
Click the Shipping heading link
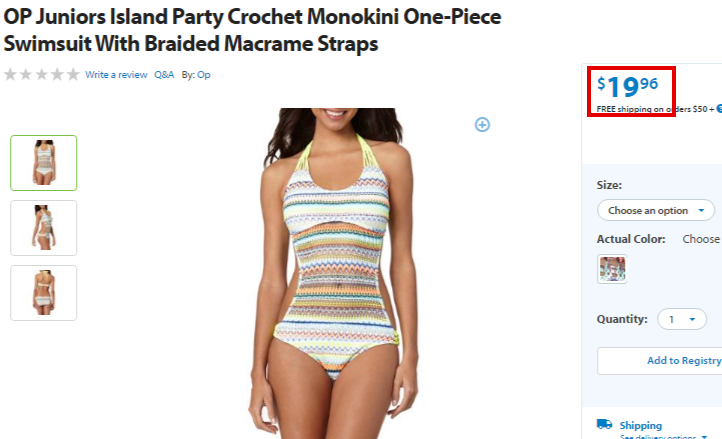(640, 425)
